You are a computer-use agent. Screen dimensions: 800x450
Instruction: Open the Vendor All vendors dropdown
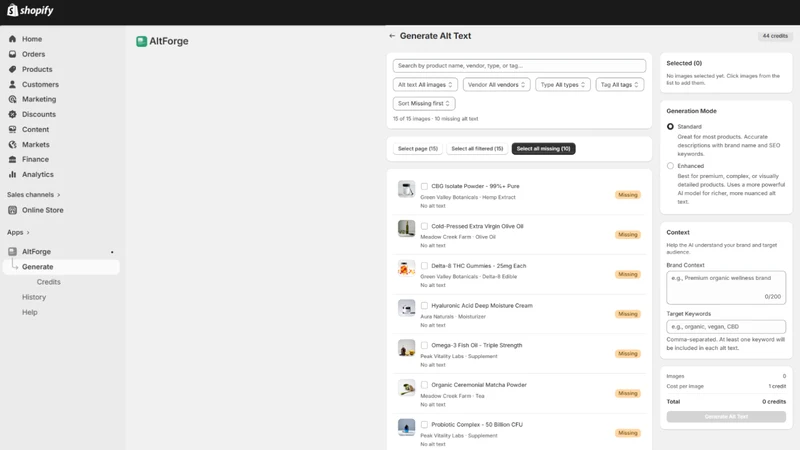tap(496, 85)
